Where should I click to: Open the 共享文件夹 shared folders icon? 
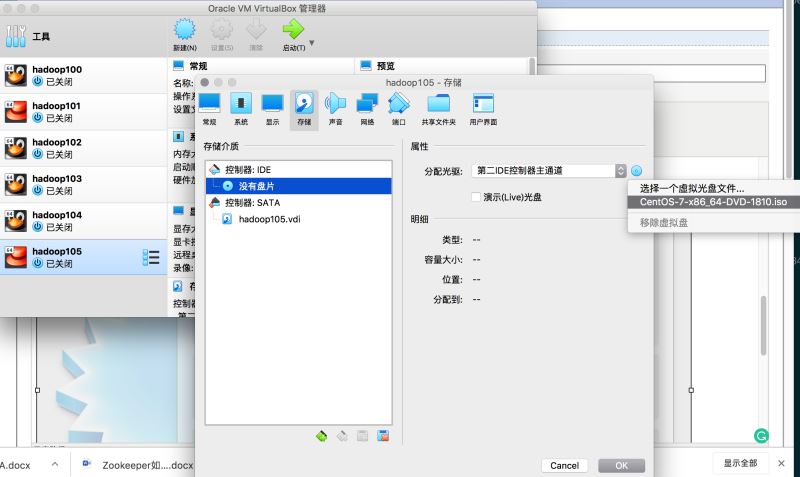(438, 105)
